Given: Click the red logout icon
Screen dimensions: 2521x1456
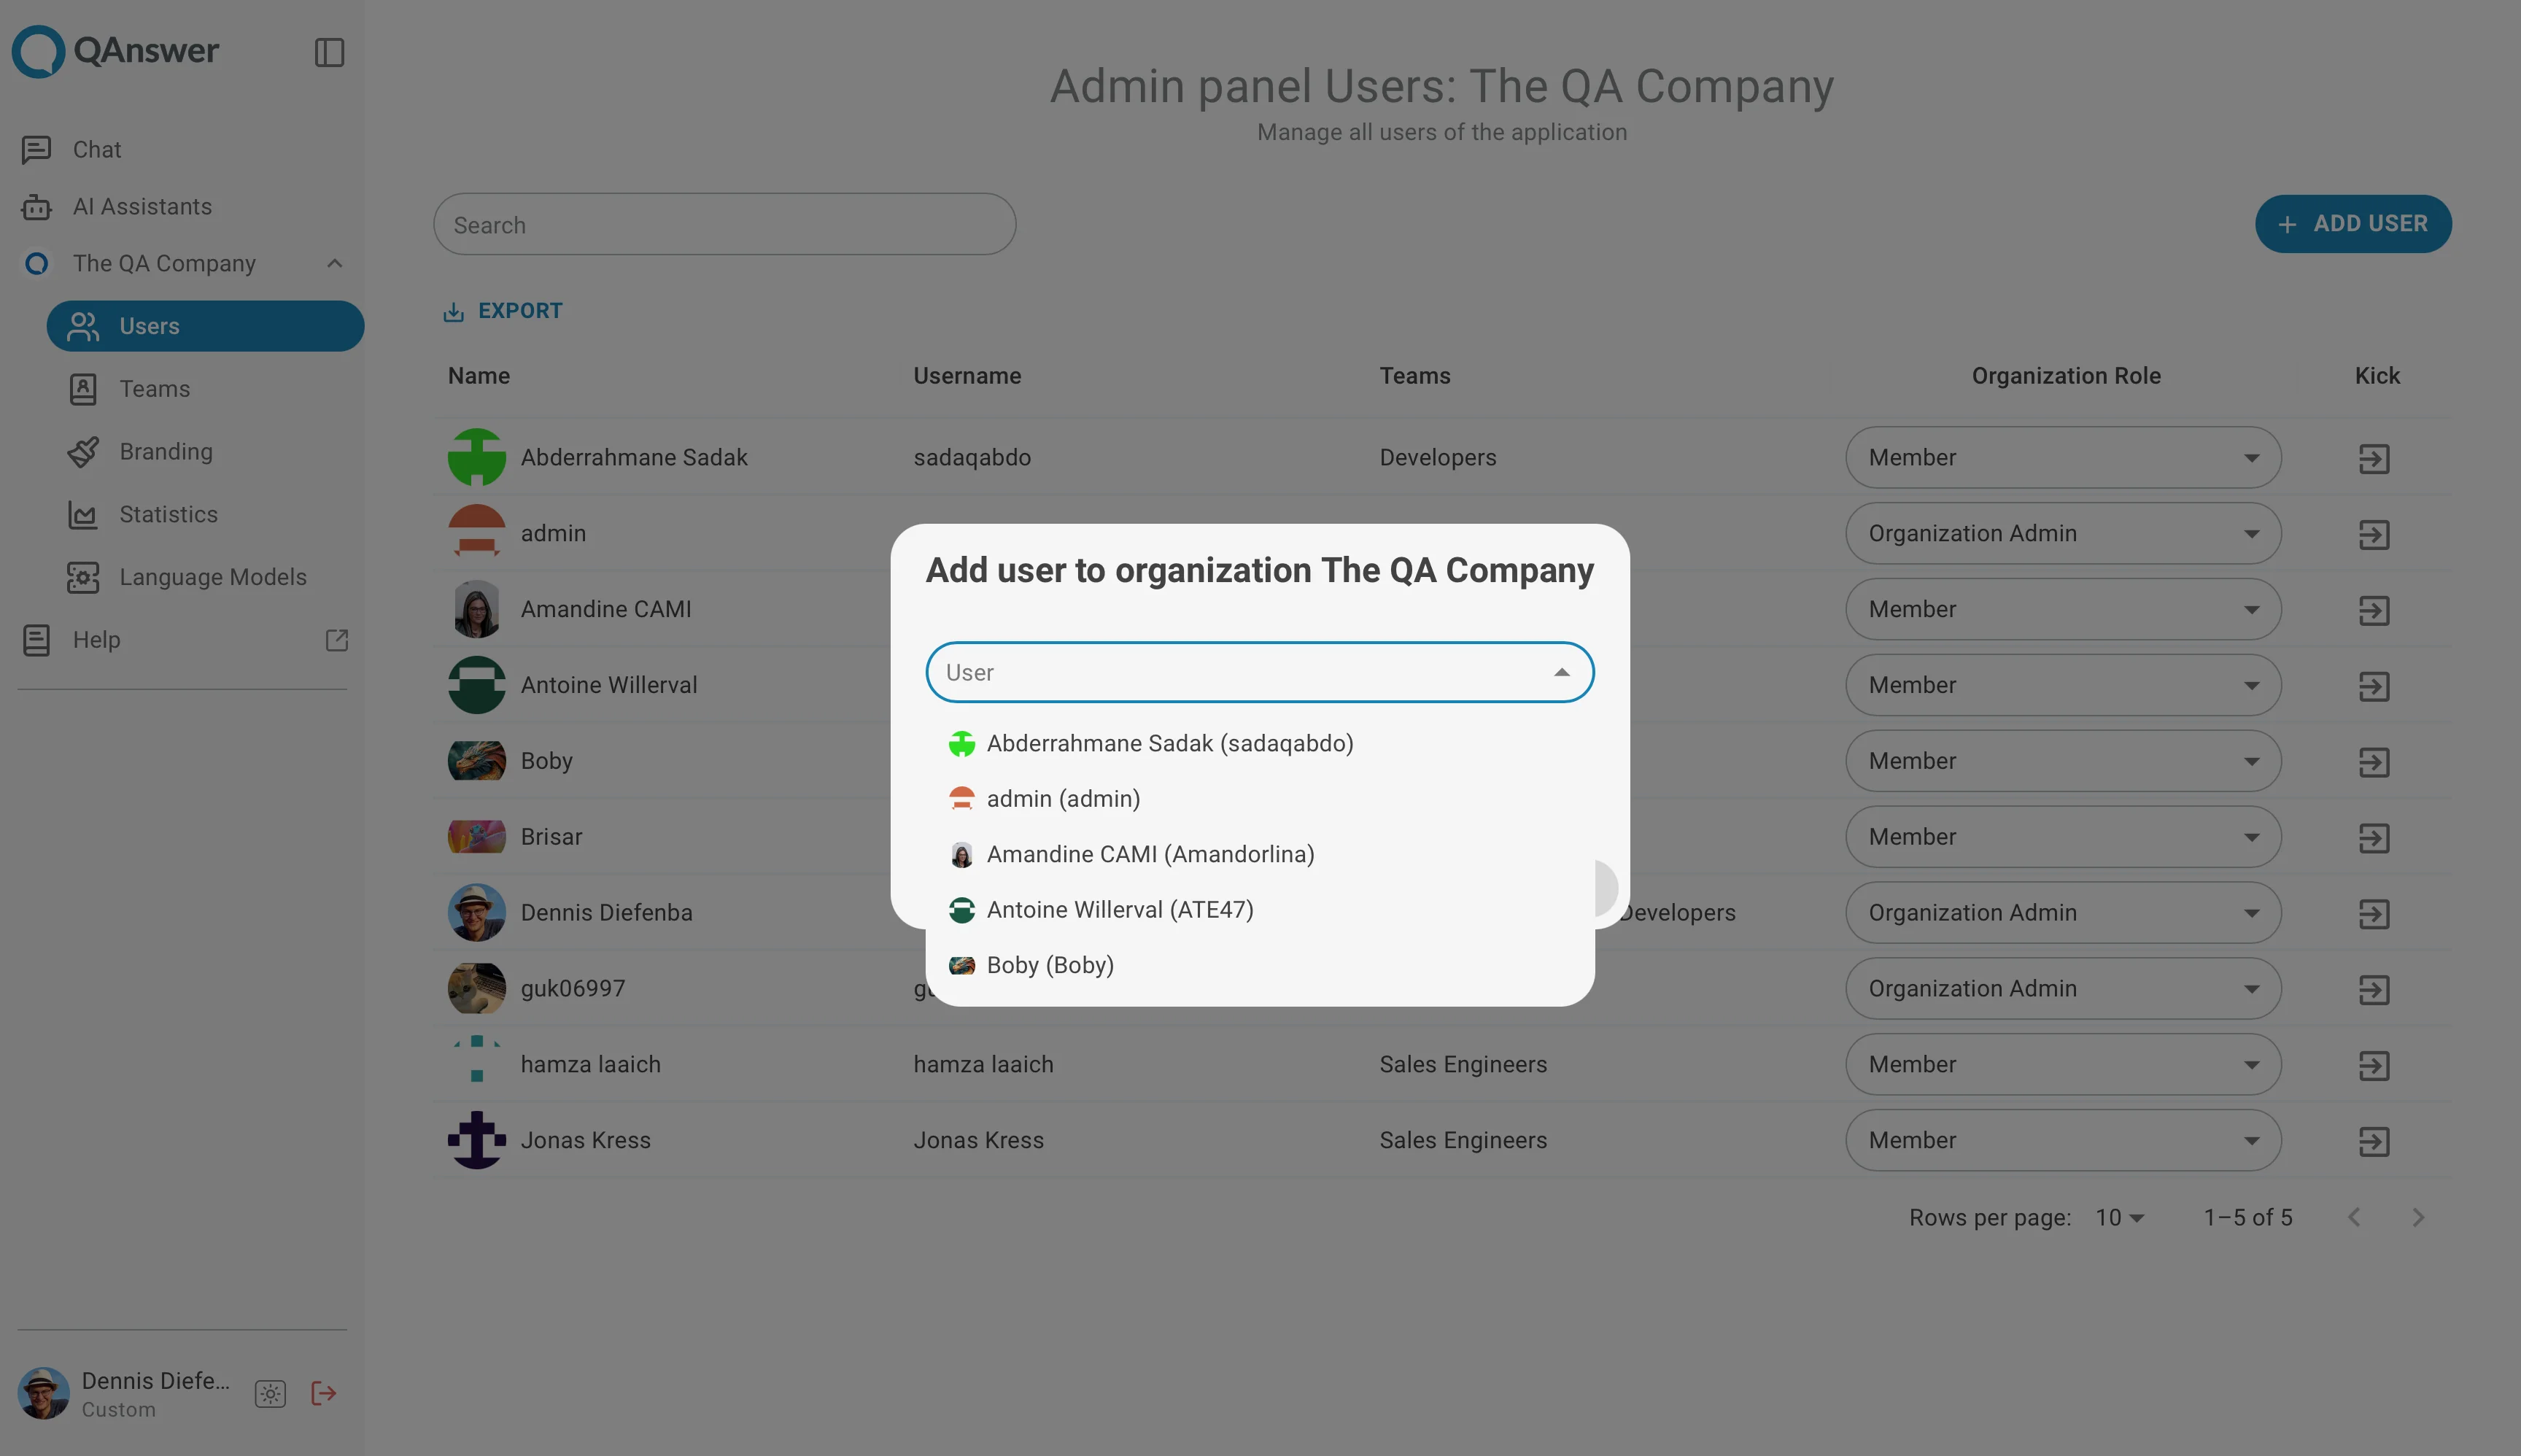Looking at the screenshot, I should click(323, 1393).
